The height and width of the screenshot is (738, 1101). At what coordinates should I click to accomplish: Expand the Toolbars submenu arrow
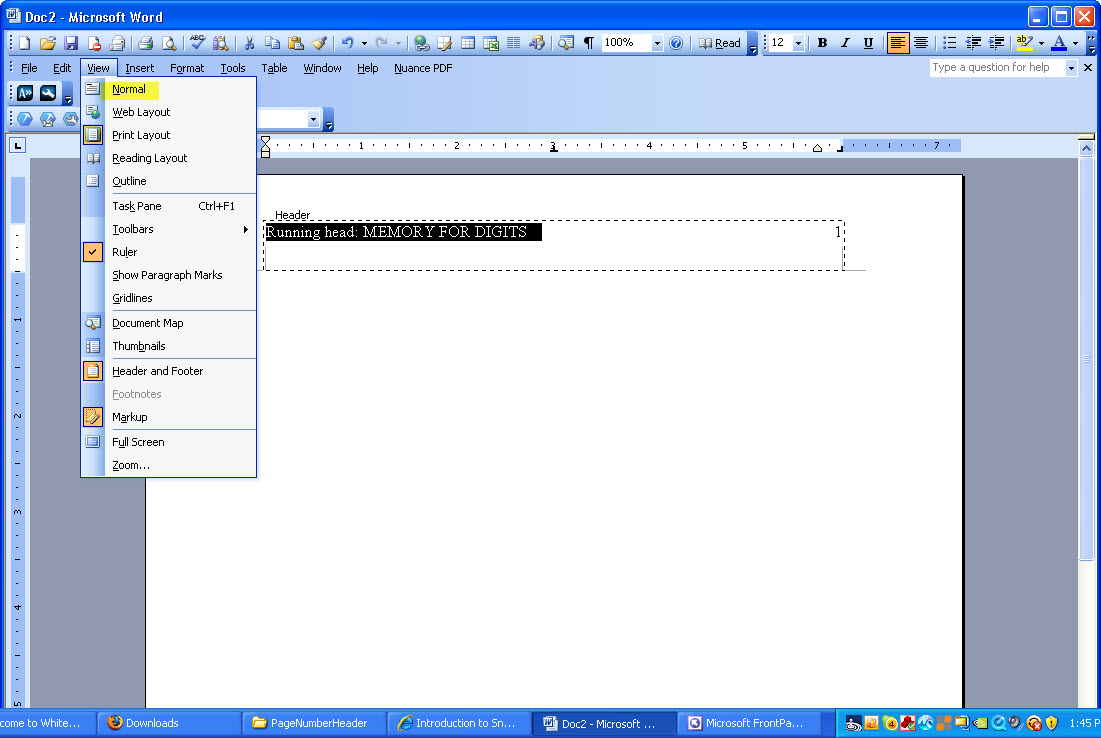tap(246, 229)
